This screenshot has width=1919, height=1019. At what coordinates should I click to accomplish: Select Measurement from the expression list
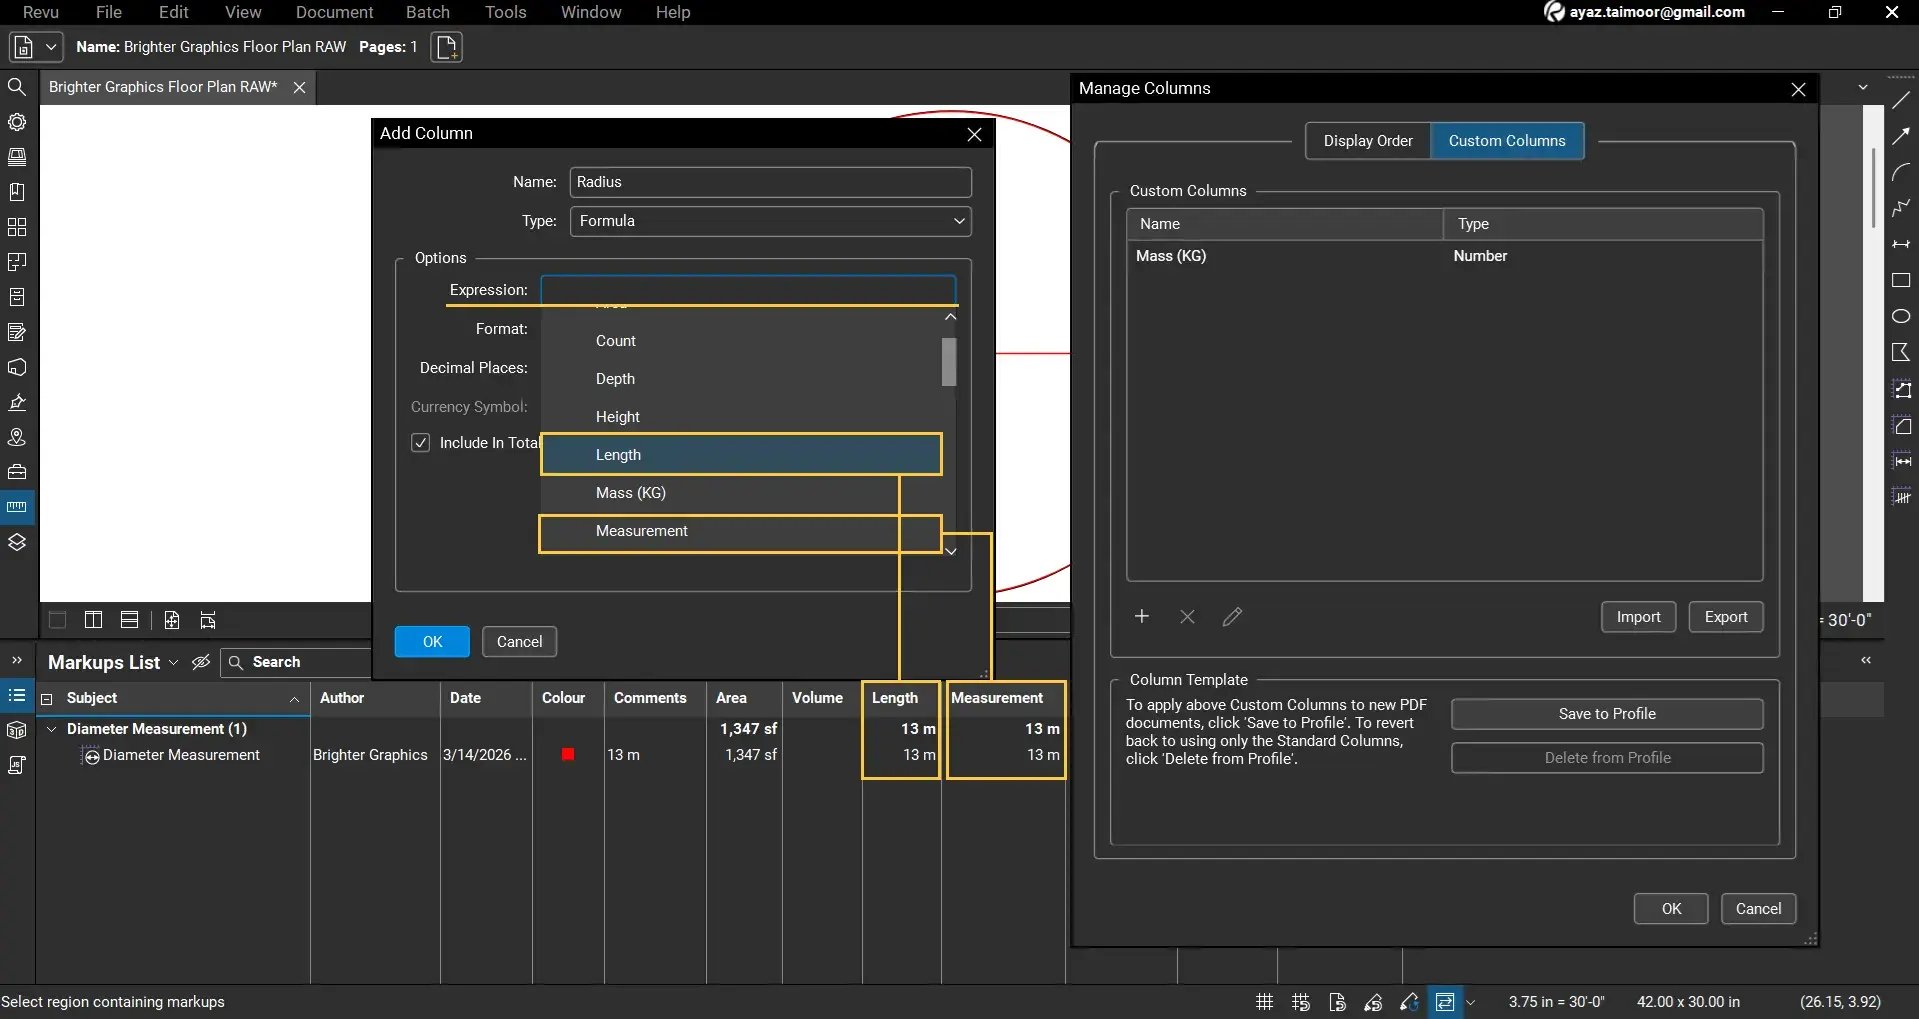pos(641,531)
